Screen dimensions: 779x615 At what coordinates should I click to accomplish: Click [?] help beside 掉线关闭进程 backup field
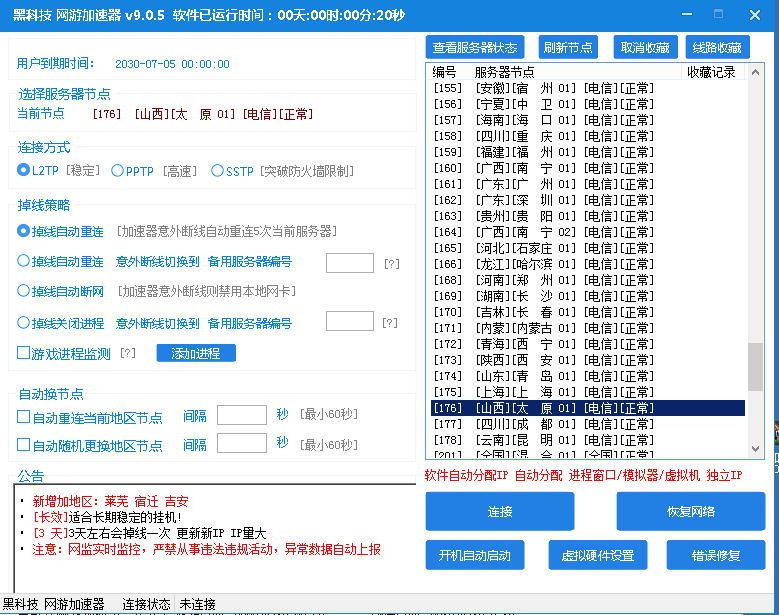[x=390, y=323]
